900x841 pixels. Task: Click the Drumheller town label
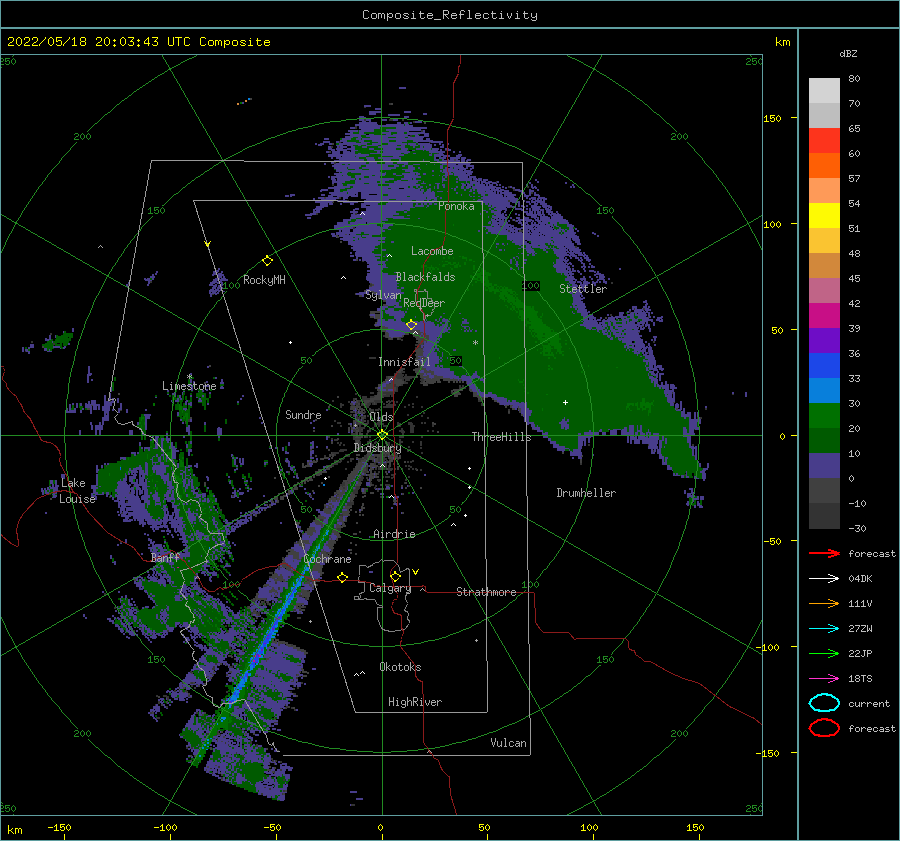click(x=586, y=493)
